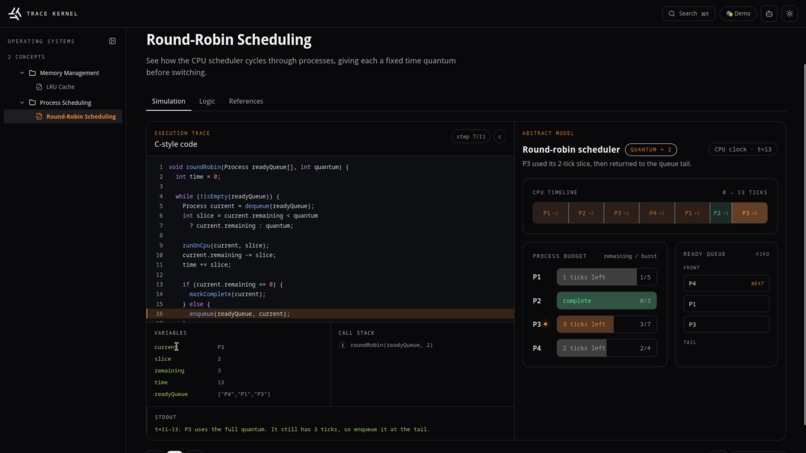The width and height of the screenshot is (806, 453).
Task: Select P1 entry in ready queue
Action: coord(726,304)
